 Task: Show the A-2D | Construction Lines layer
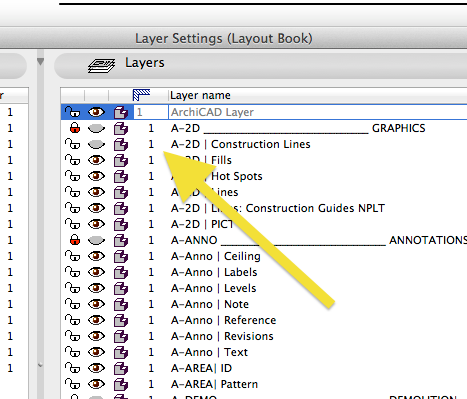tap(96, 144)
